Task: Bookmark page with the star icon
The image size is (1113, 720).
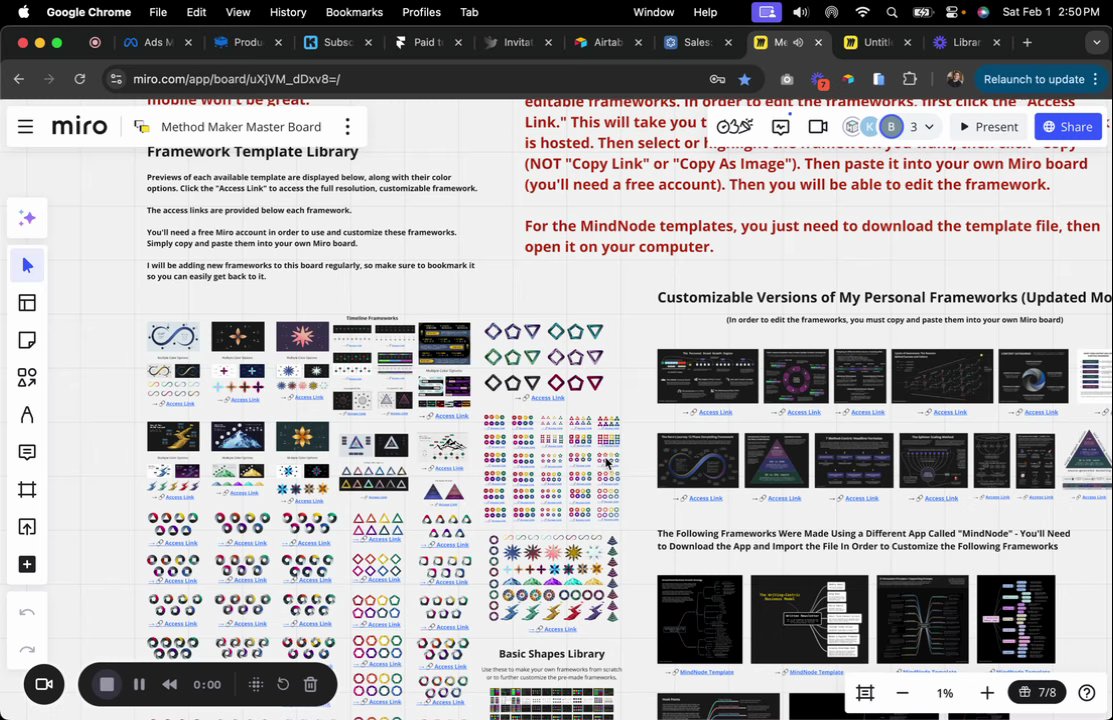Action: click(x=745, y=80)
